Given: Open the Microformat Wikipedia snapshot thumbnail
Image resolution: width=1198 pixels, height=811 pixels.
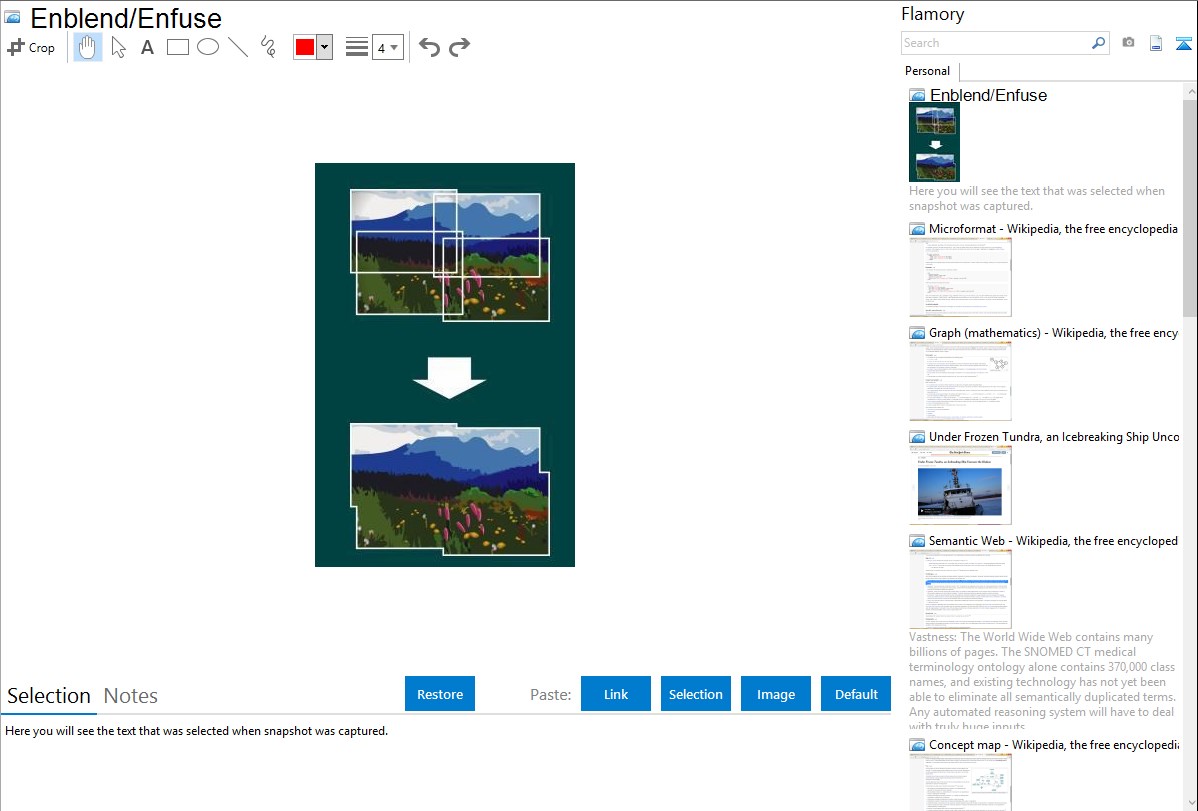Looking at the screenshot, I should pyautogui.click(x=960, y=277).
